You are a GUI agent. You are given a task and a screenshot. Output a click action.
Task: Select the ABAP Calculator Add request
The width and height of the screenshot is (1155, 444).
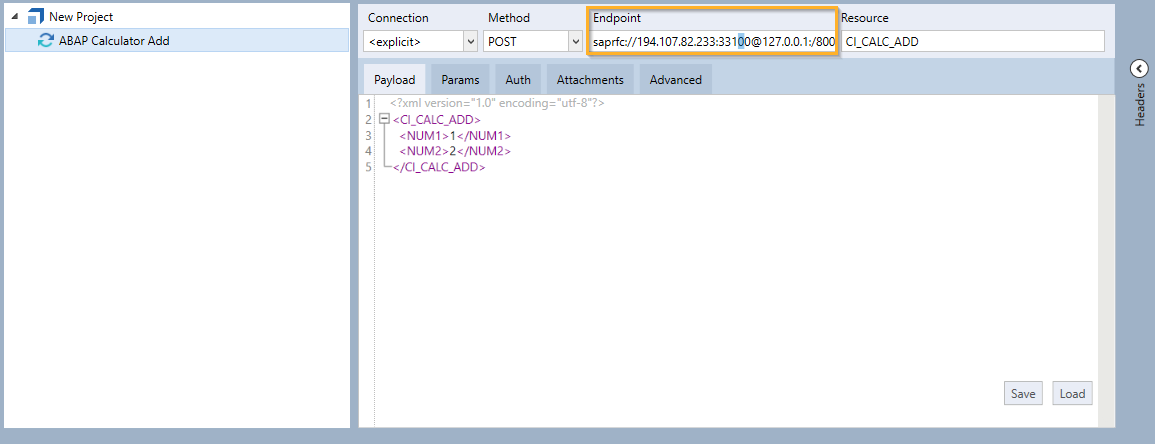[x=177, y=40]
